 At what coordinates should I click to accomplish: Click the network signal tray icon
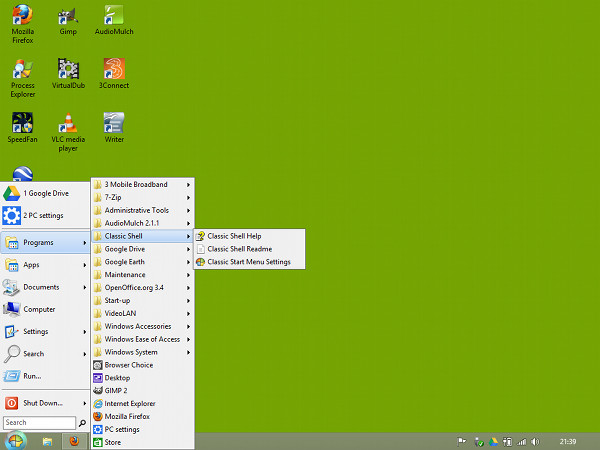point(522,442)
